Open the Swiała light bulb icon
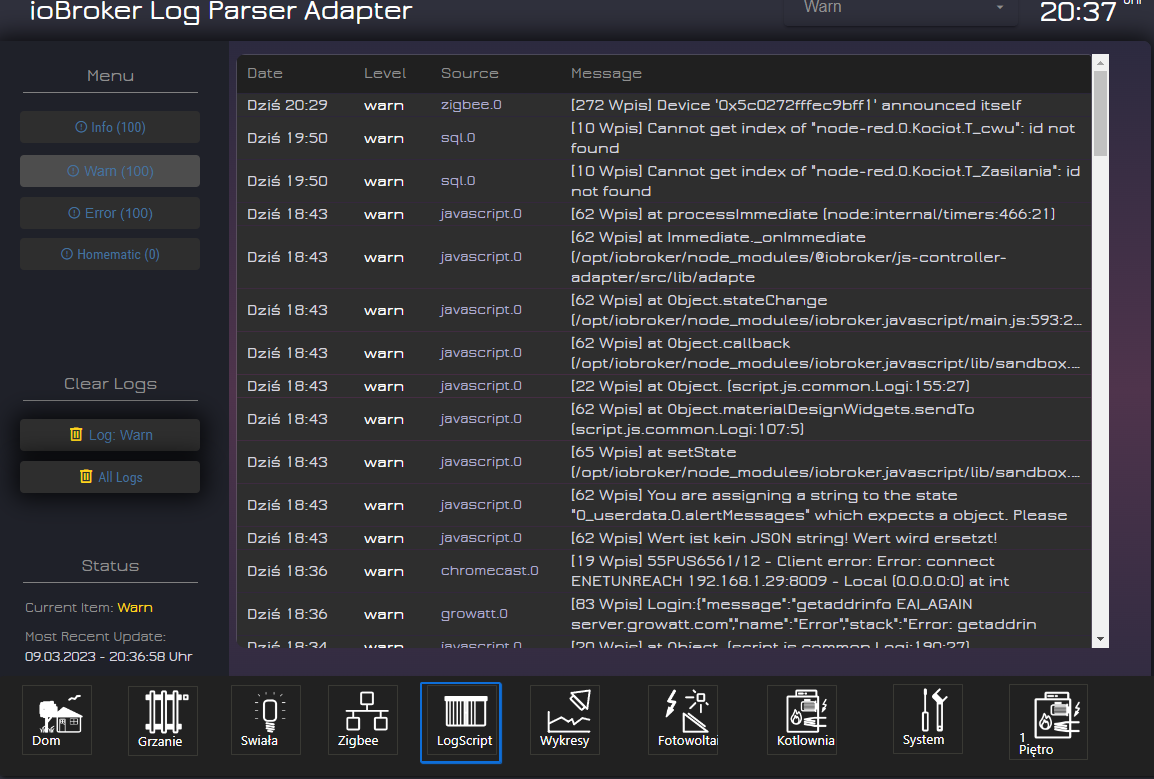The width and height of the screenshot is (1154, 779). tap(266, 719)
